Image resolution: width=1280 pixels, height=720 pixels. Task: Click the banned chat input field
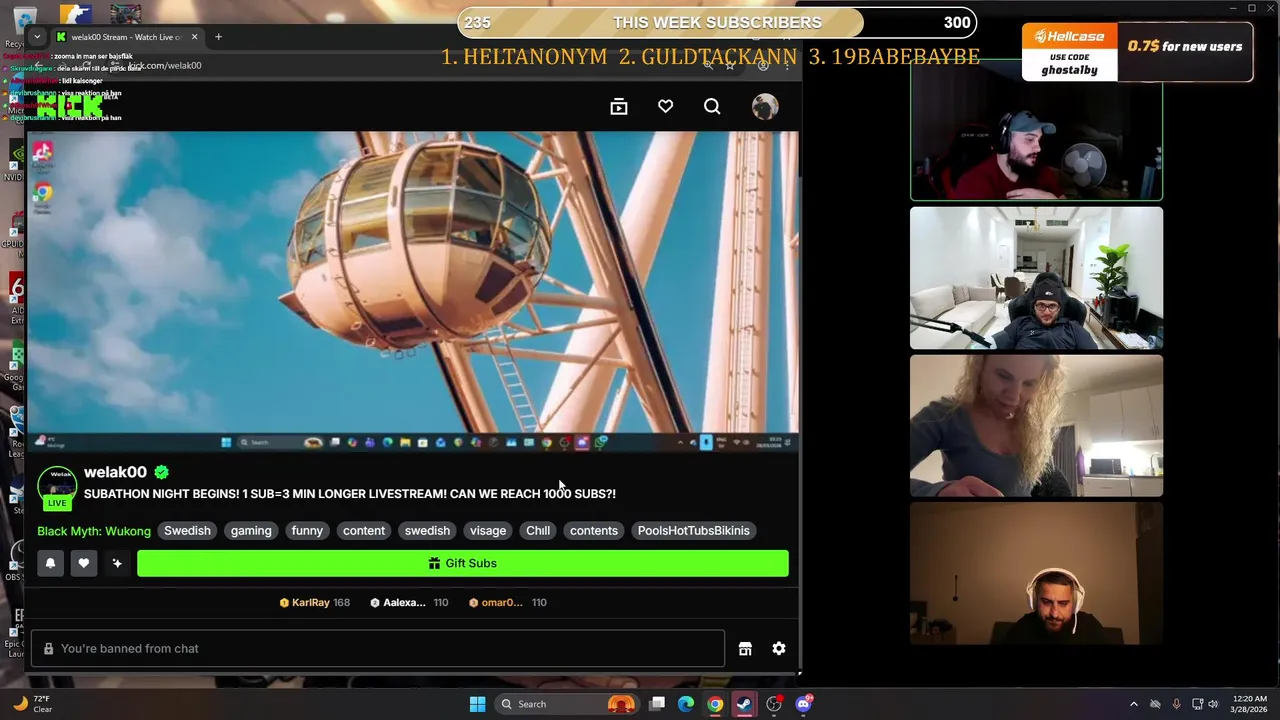pos(378,648)
